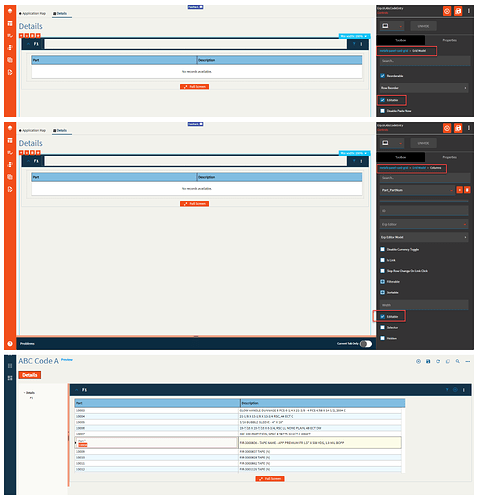The image size is (479, 500).
Task: Click the save icon in the top screenshot's panel
Action: pos(458,11)
